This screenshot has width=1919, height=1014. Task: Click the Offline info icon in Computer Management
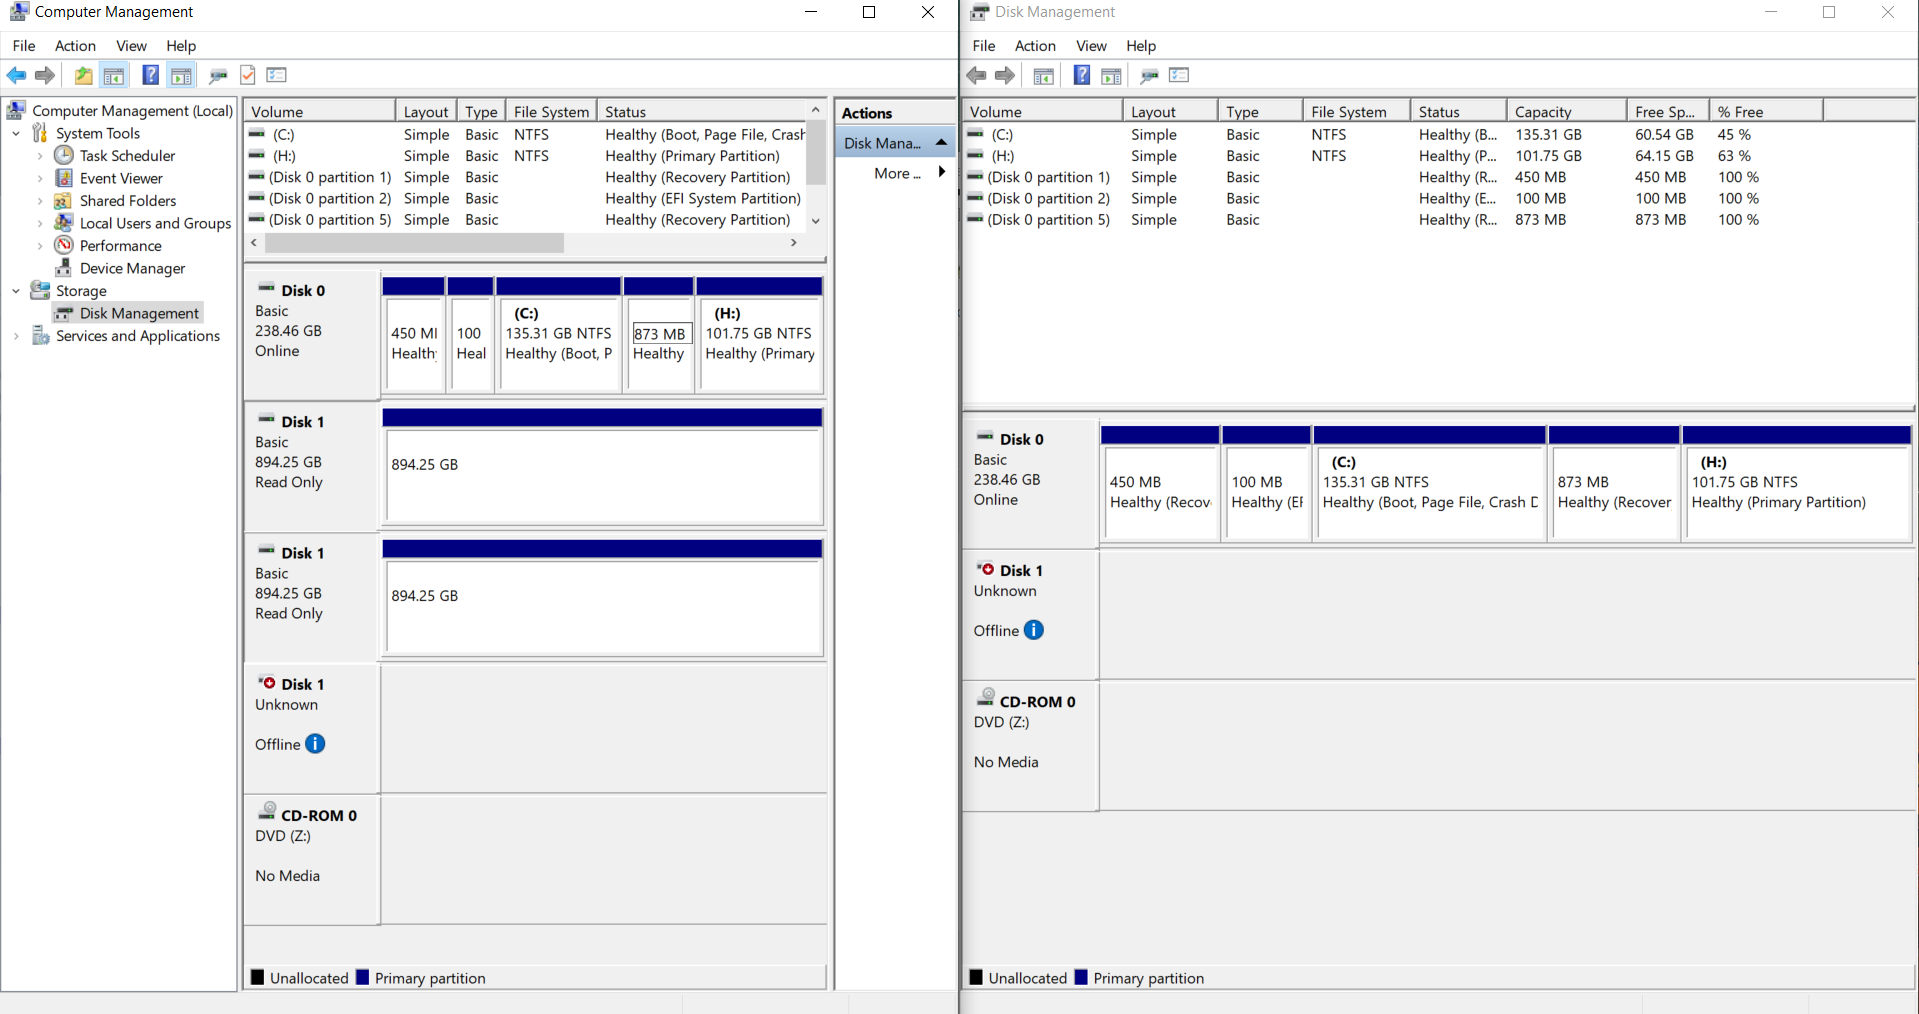coord(315,744)
